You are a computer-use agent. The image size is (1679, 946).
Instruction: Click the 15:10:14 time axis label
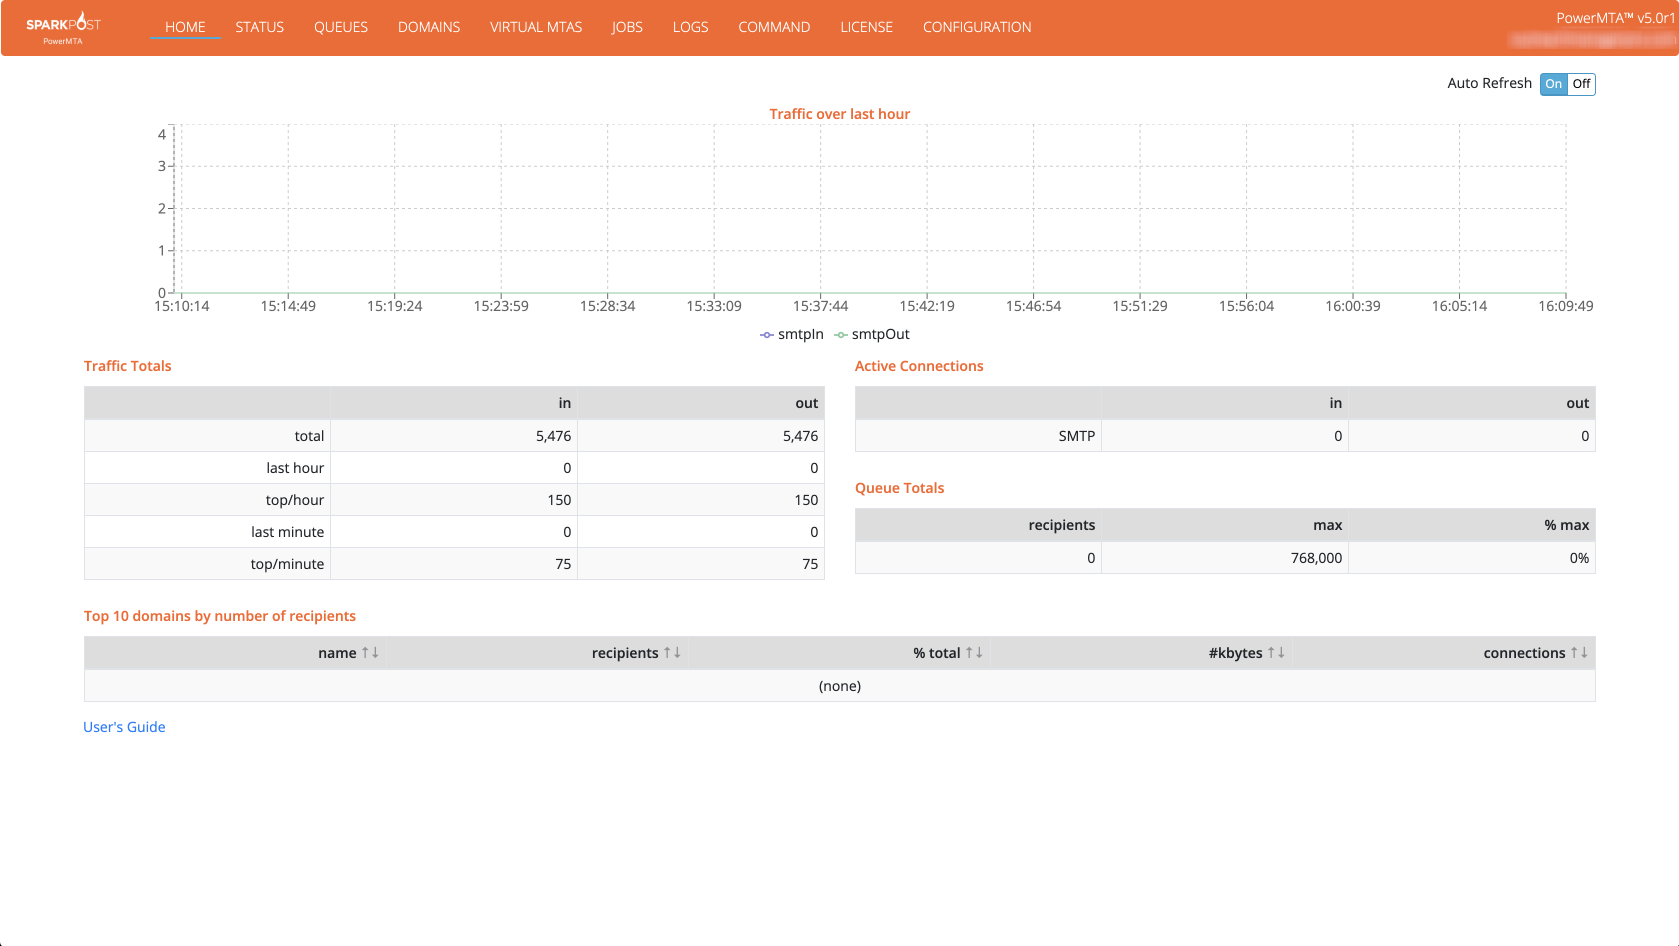tap(182, 306)
